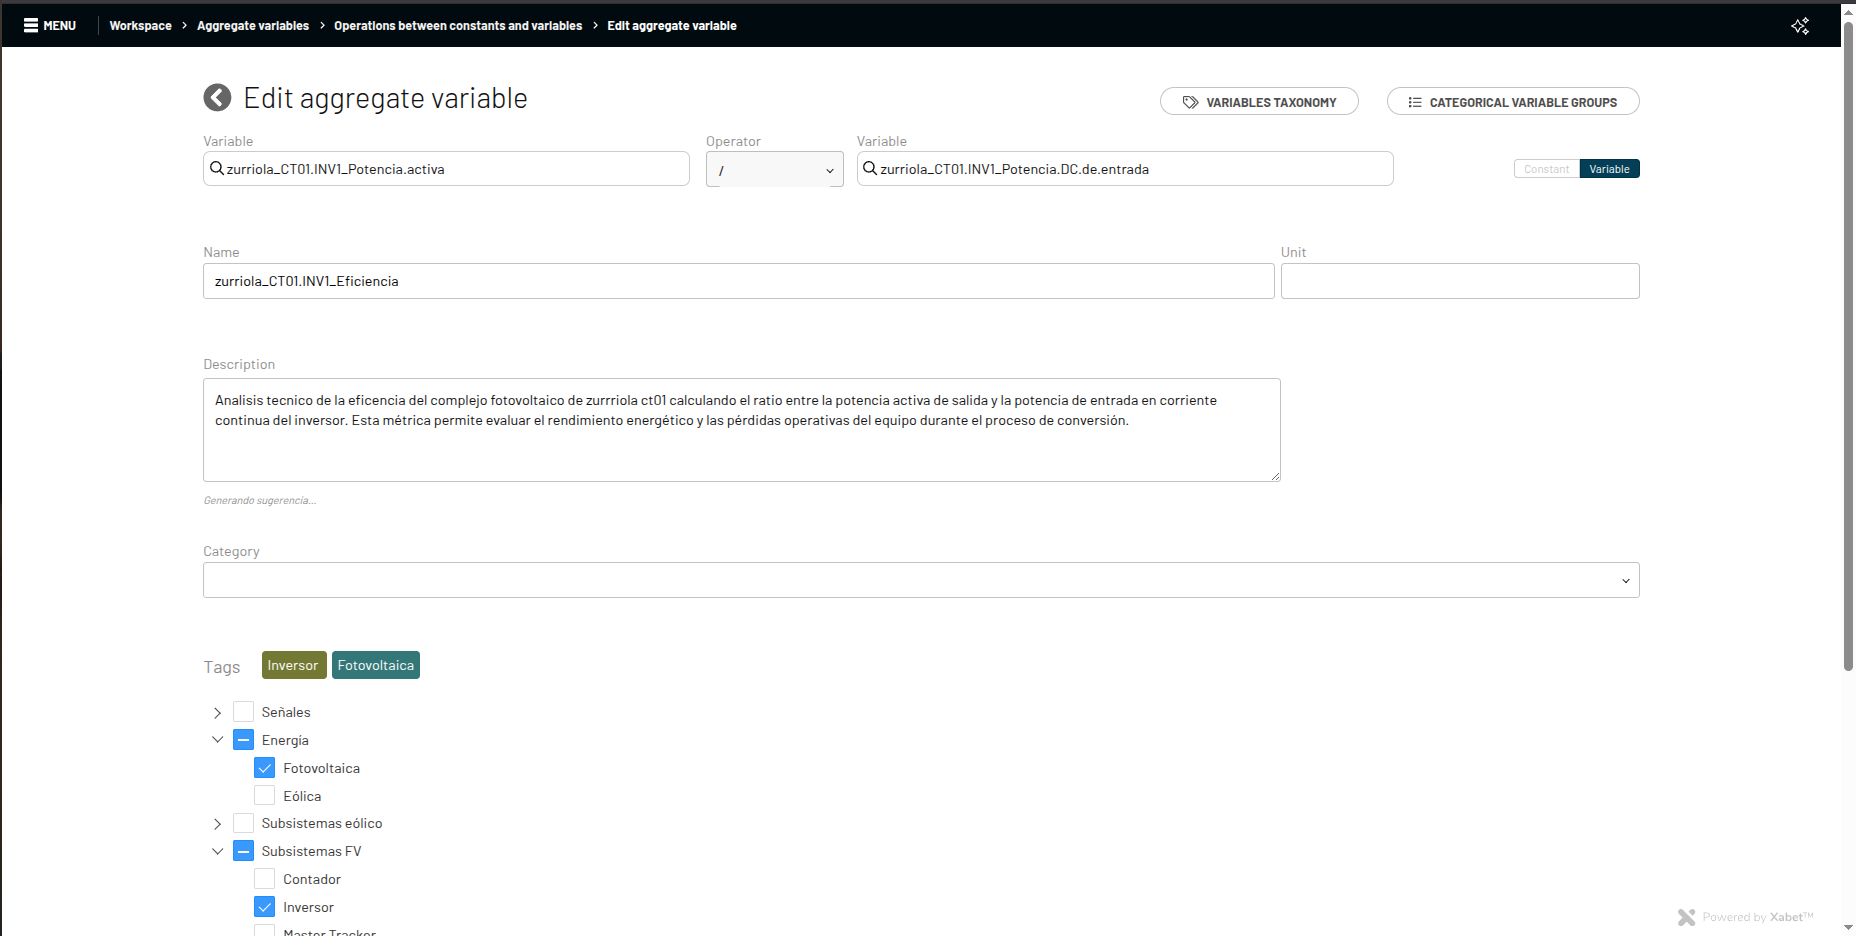Click the Fotovoltaica tag chip
This screenshot has height=936, width=1856.
[x=375, y=665]
